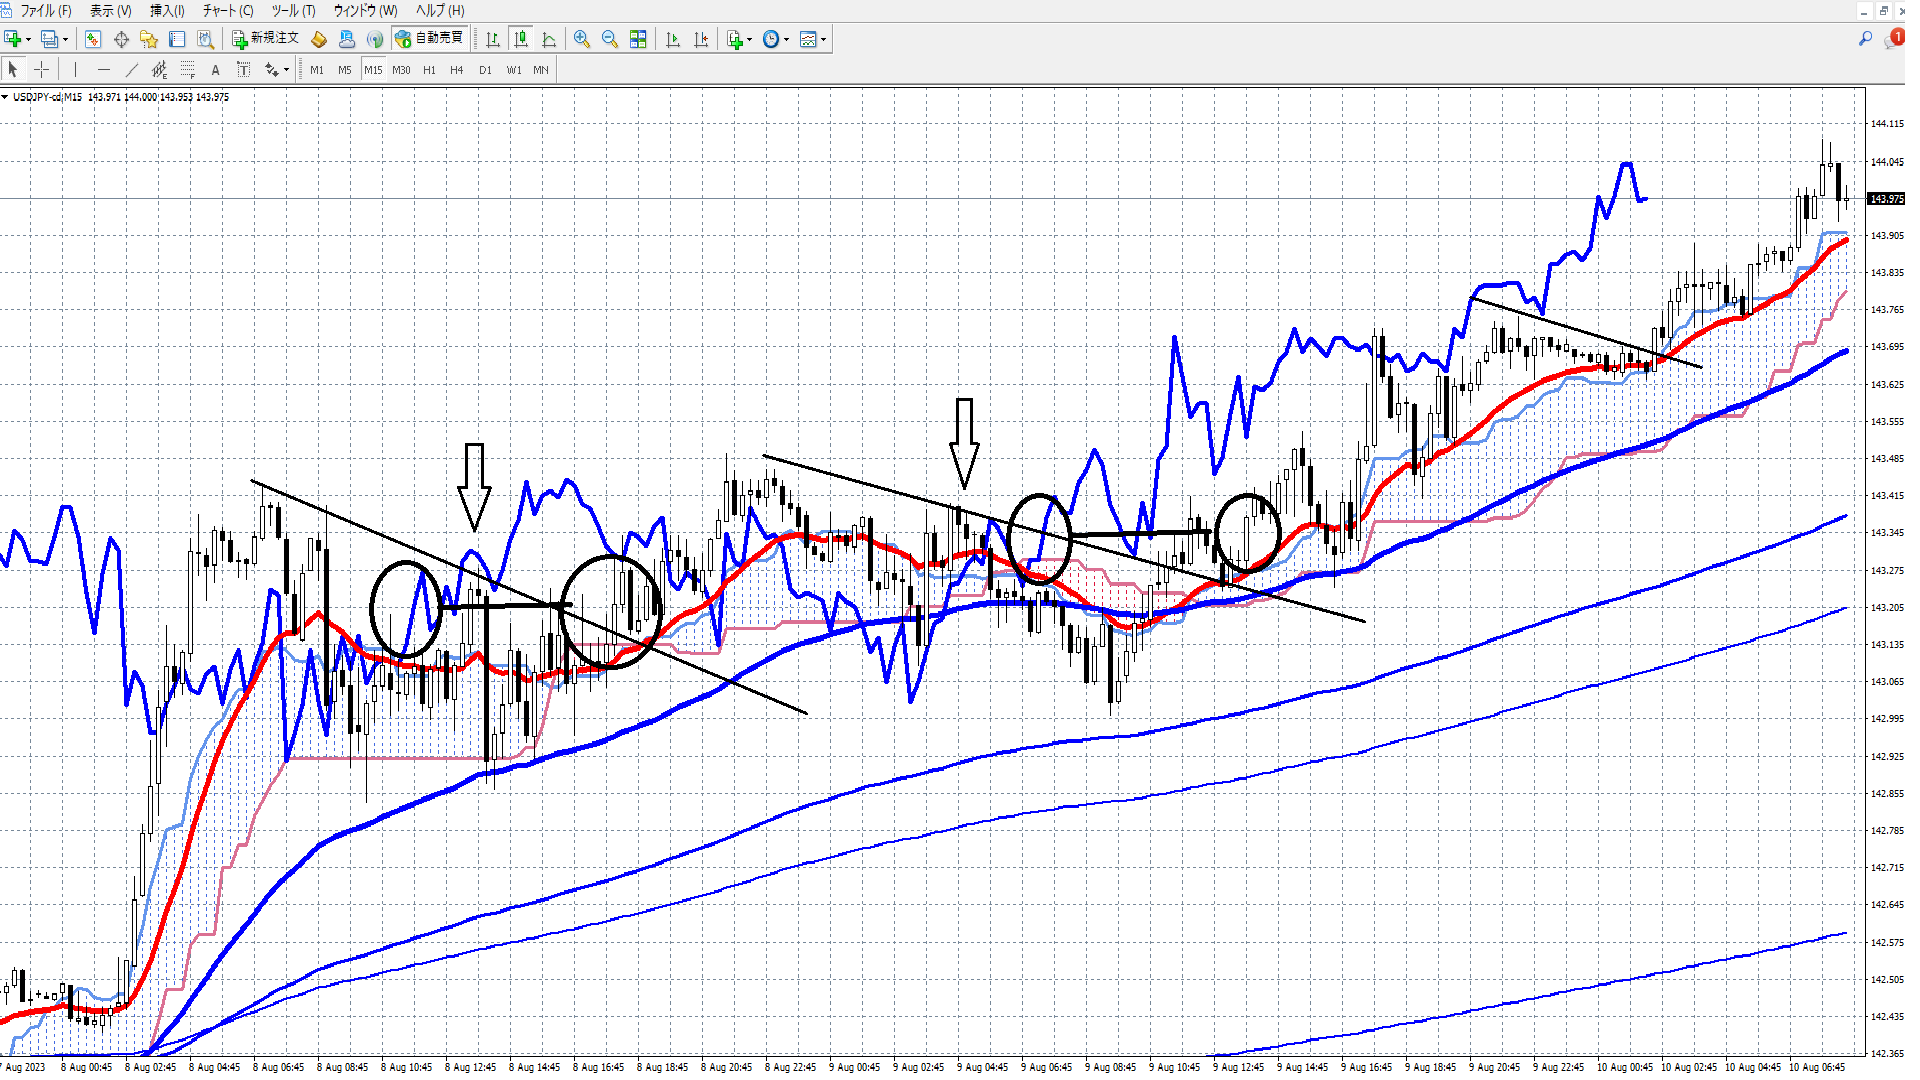Open the red notification alert icon
Screen dimensions: 1920x1080
(1894, 39)
